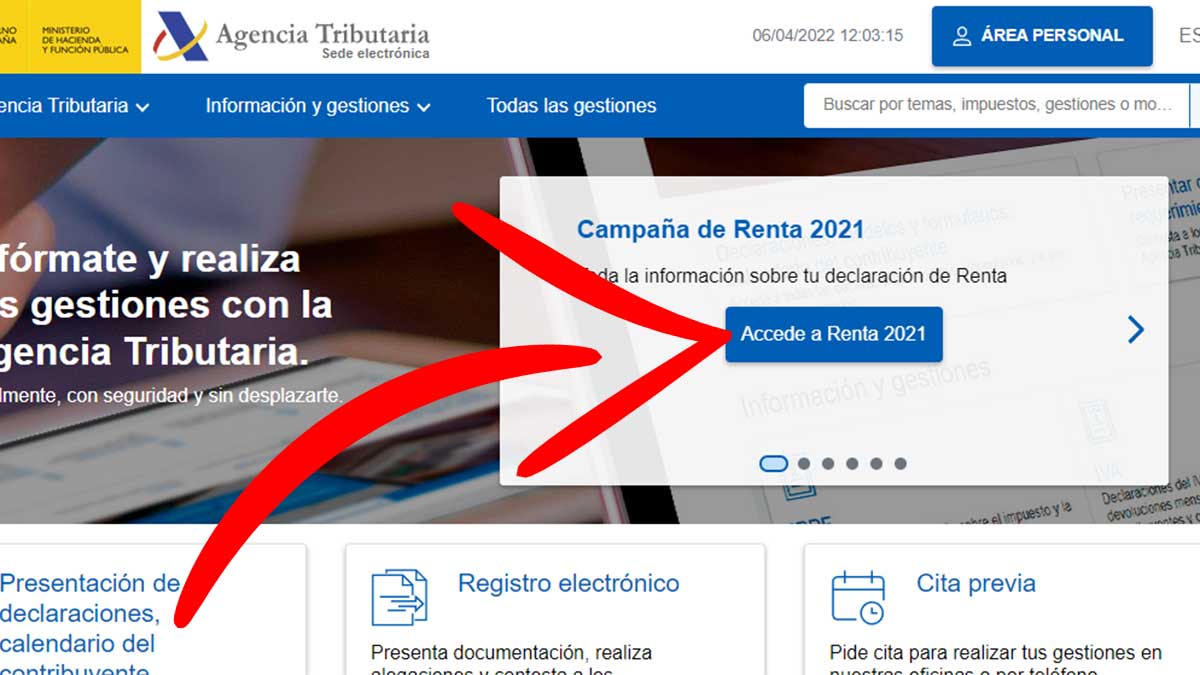Expand the Información y gestiones menu

coord(317,106)
